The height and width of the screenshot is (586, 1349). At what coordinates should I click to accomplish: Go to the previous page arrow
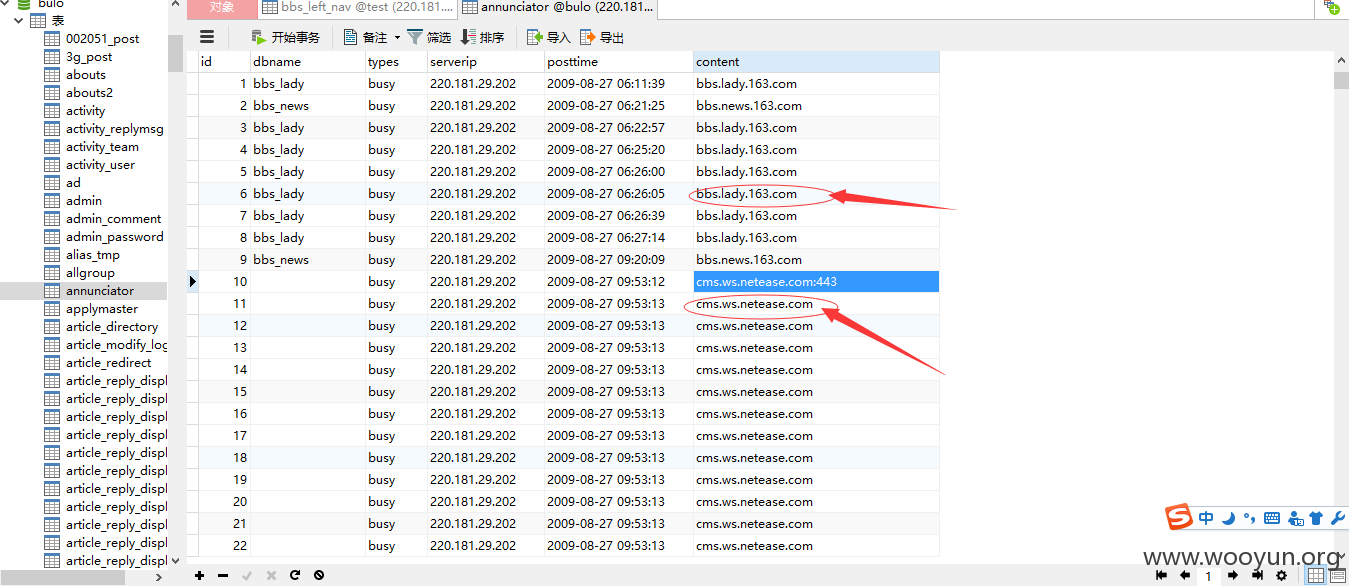(1185, 575)
